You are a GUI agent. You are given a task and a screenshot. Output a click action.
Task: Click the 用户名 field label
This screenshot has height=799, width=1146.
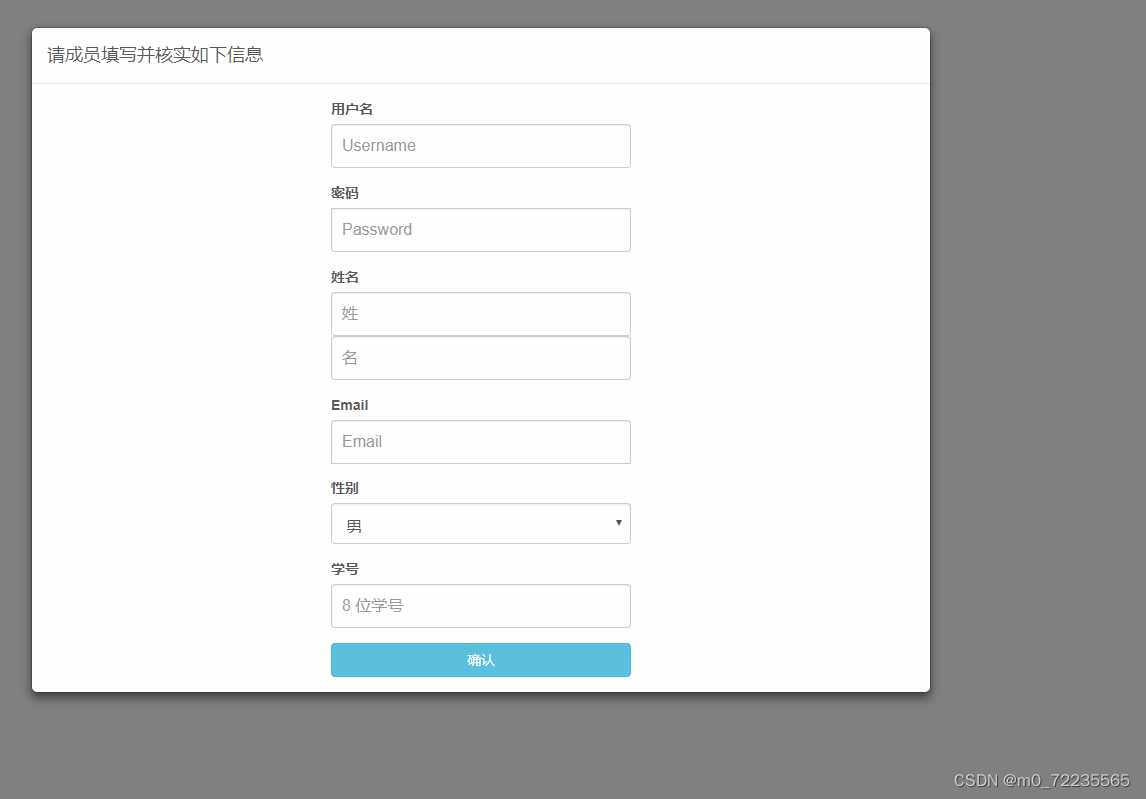pyautogui.click(x=351, y=109)
